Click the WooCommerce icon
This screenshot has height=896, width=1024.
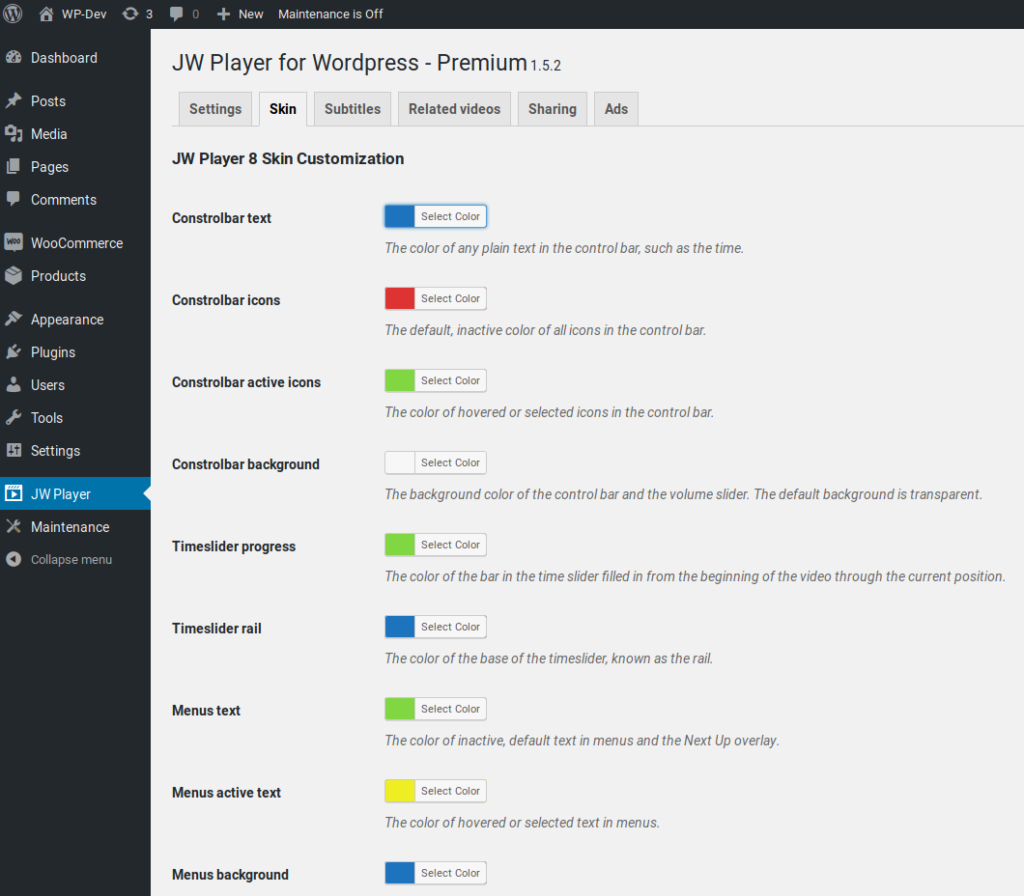(x=14, y=242)
